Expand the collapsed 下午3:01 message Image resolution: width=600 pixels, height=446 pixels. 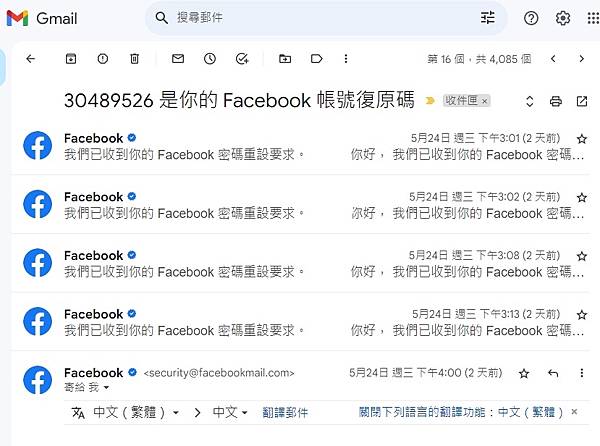tap(300, 146)
